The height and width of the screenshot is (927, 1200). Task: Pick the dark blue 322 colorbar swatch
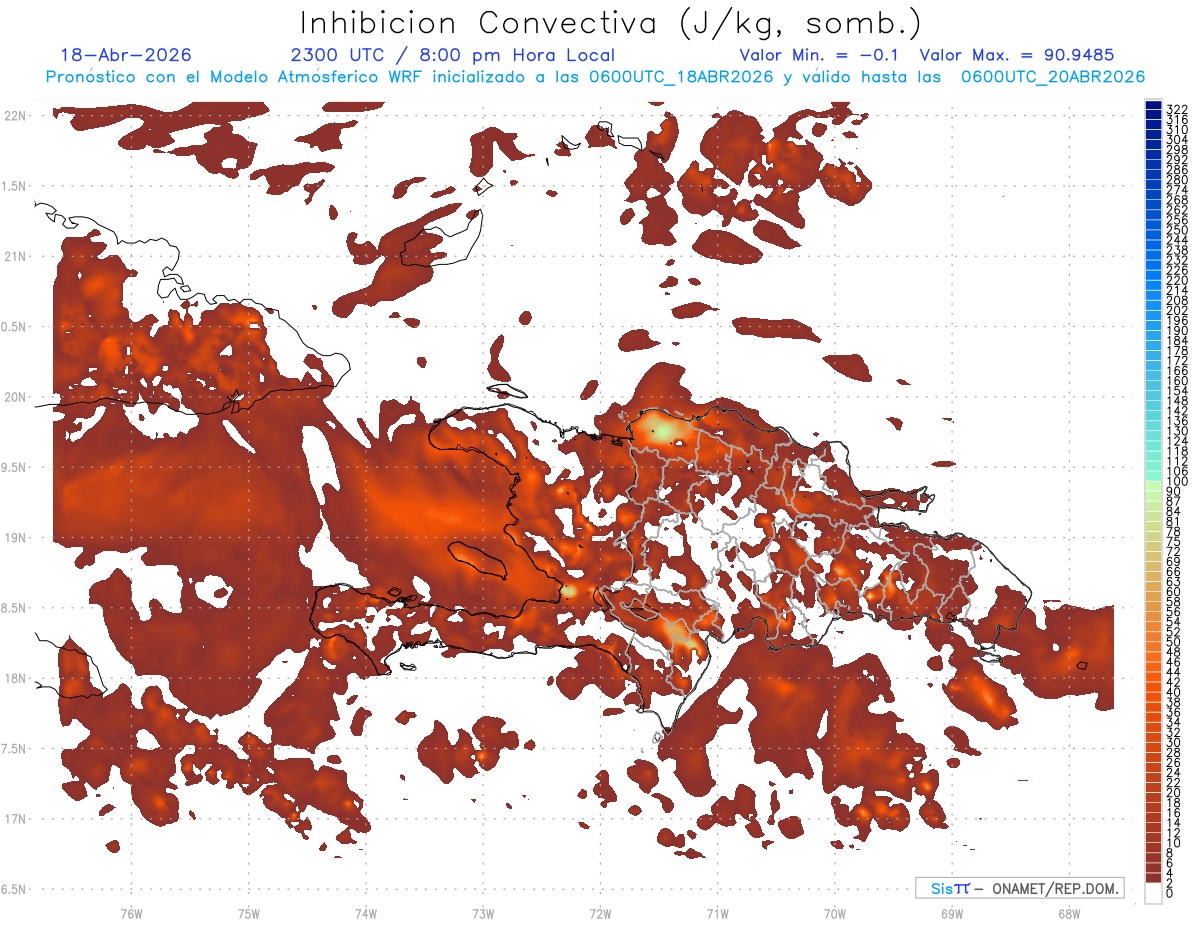[x=1153, y=107]
